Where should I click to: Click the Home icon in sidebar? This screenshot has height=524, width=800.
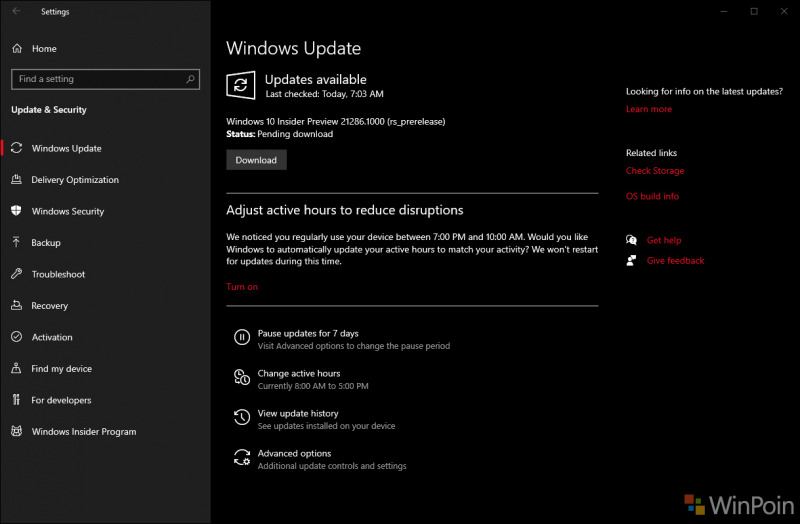tap(17, 48)
